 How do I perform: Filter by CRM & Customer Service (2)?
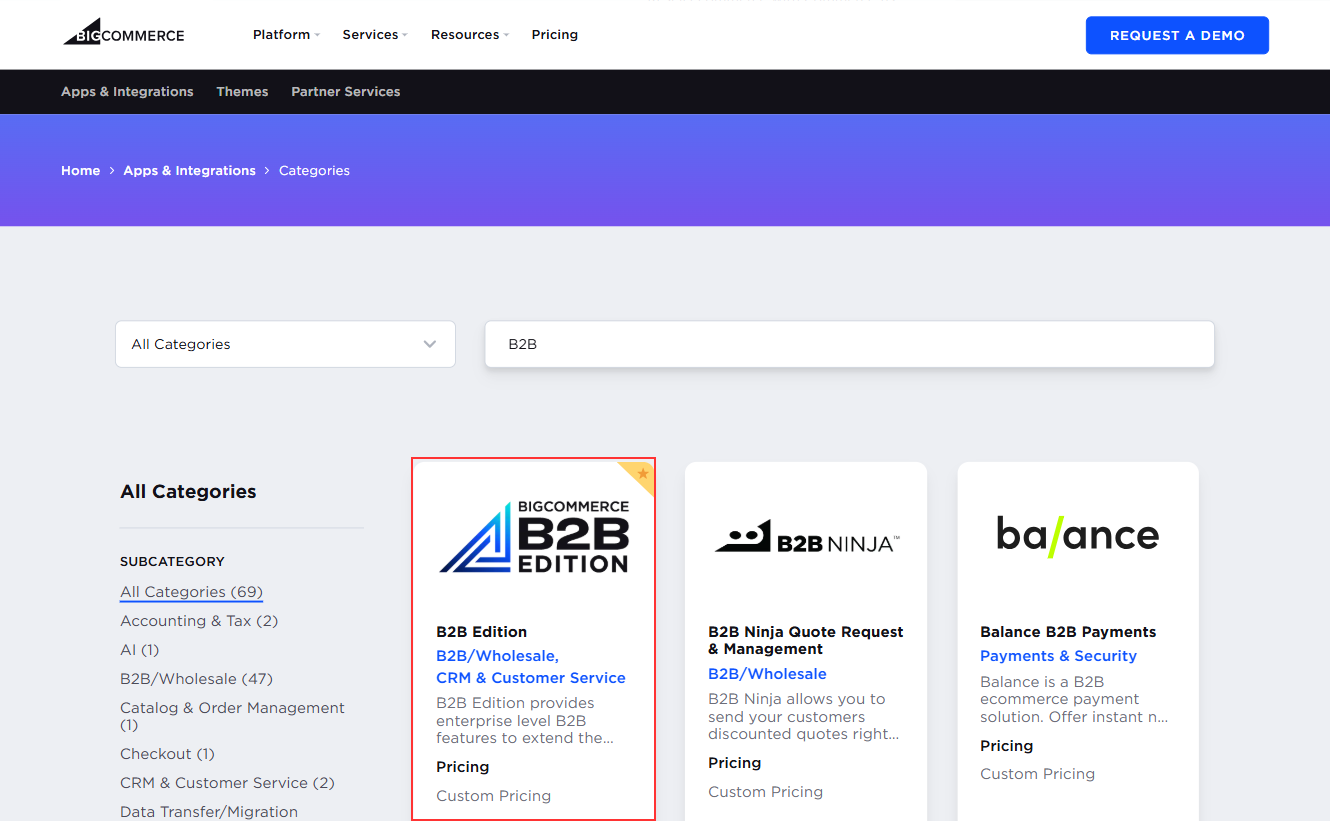pyautogui.click(x=227, y=783)
